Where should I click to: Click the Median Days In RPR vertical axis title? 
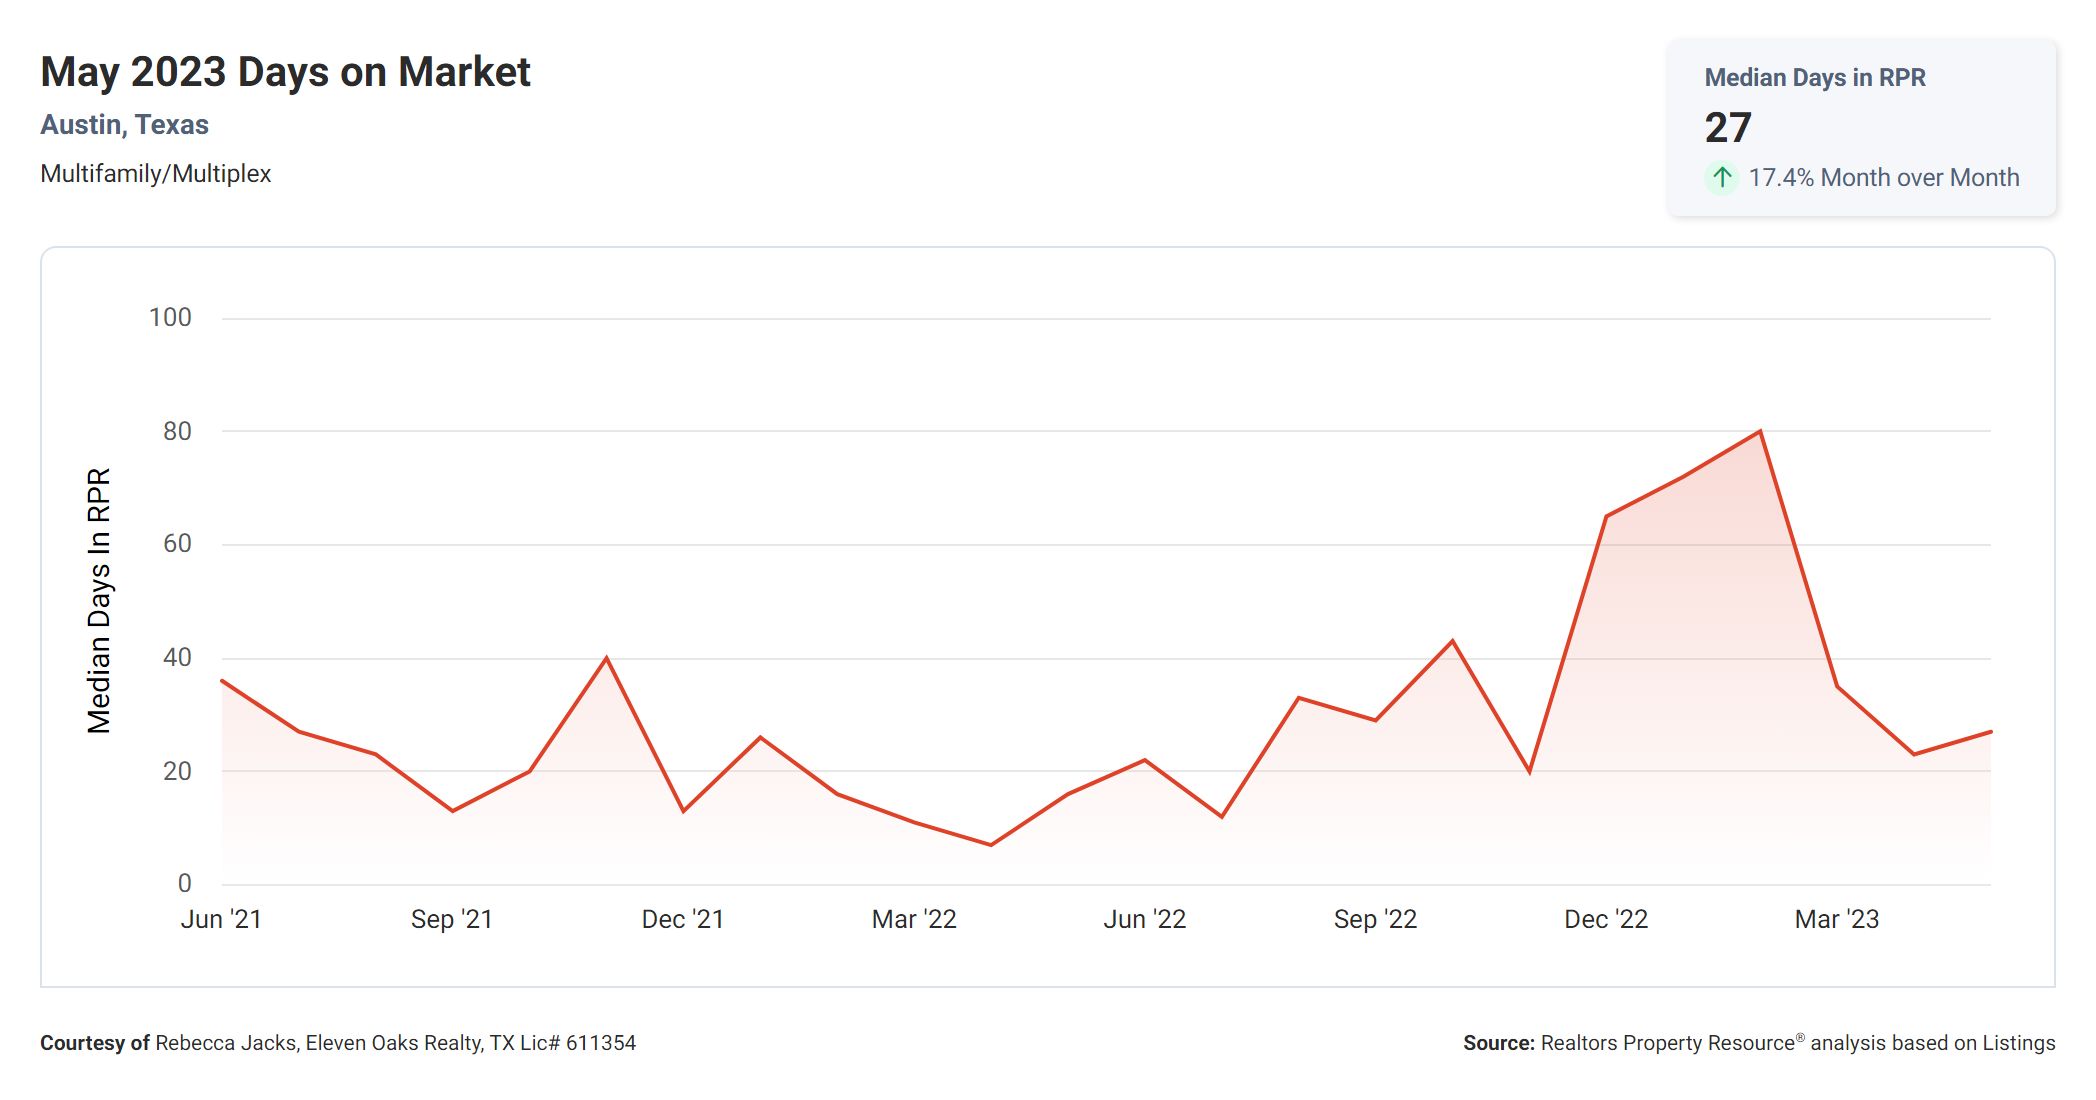(x=99, y=601)
